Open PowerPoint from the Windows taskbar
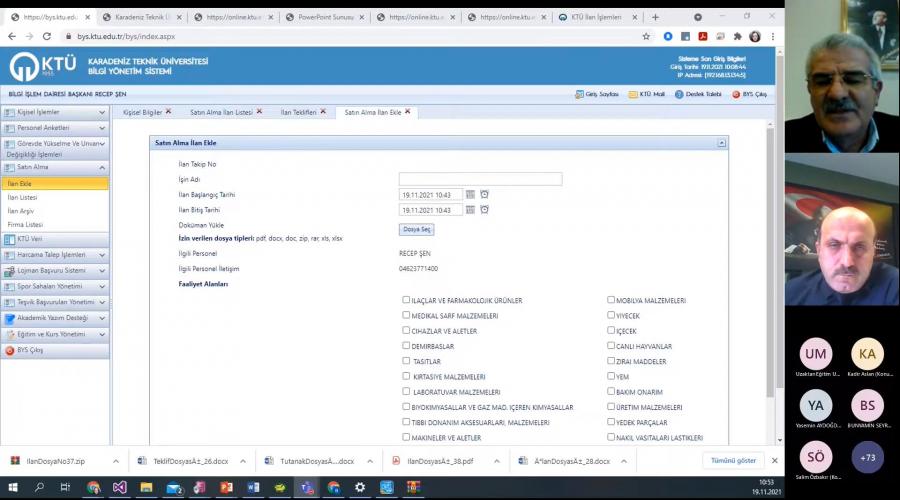This screenshot has height=500, width=900. (x=226, y=487)
